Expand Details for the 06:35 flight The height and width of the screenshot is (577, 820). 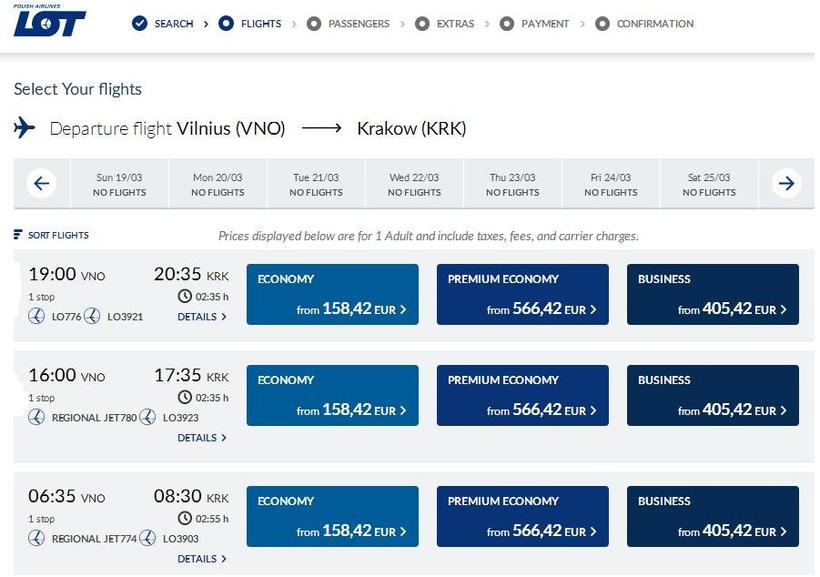[x=202, y=559]
